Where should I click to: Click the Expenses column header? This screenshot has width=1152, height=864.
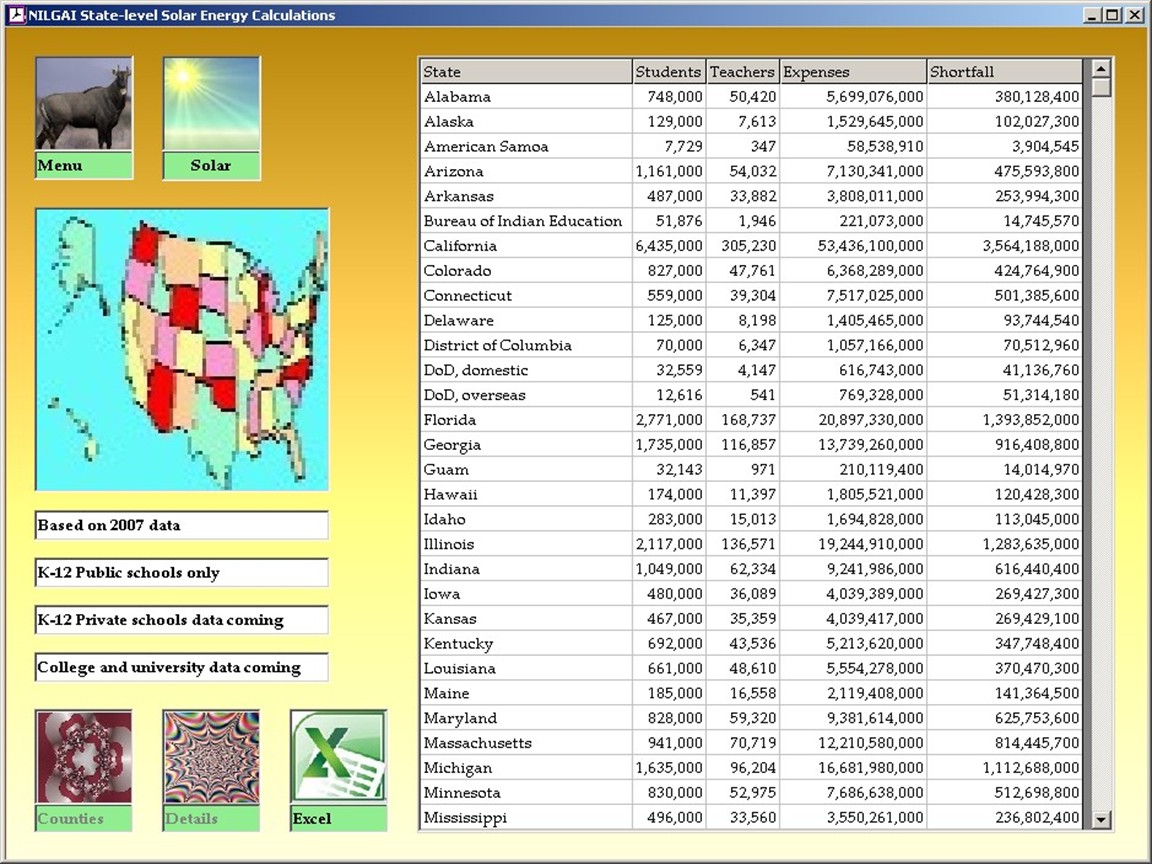point(852,72)
